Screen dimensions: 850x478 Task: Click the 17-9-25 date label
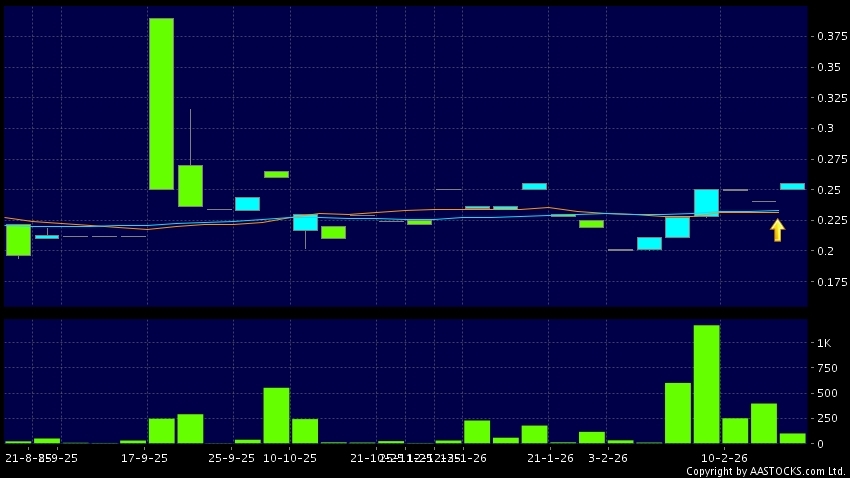[143, 458]
